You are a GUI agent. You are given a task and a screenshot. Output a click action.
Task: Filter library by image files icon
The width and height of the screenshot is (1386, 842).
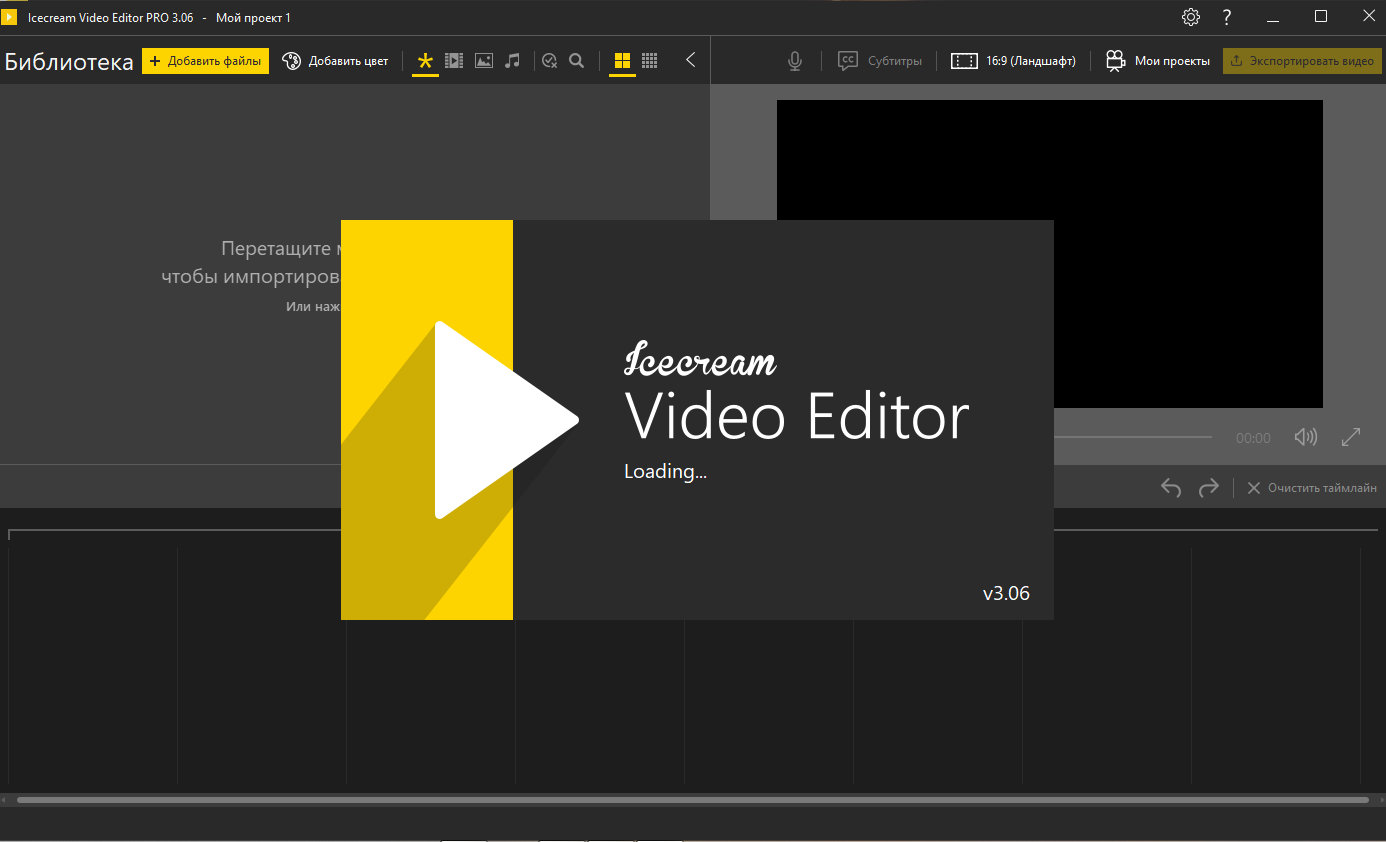(x=484, y=61)
